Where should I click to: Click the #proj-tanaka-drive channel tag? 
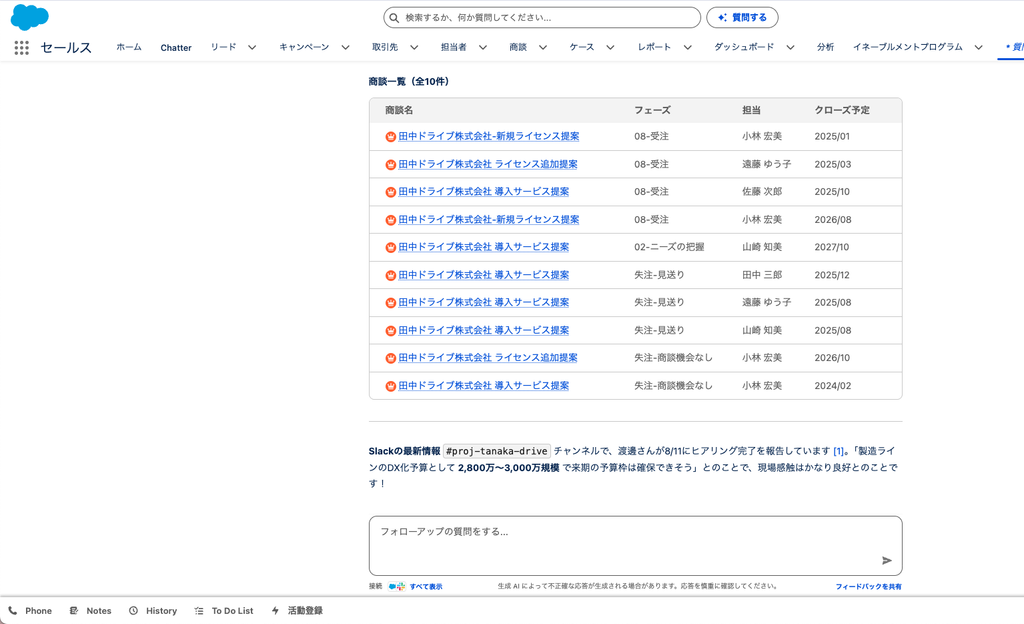[496, 451]
